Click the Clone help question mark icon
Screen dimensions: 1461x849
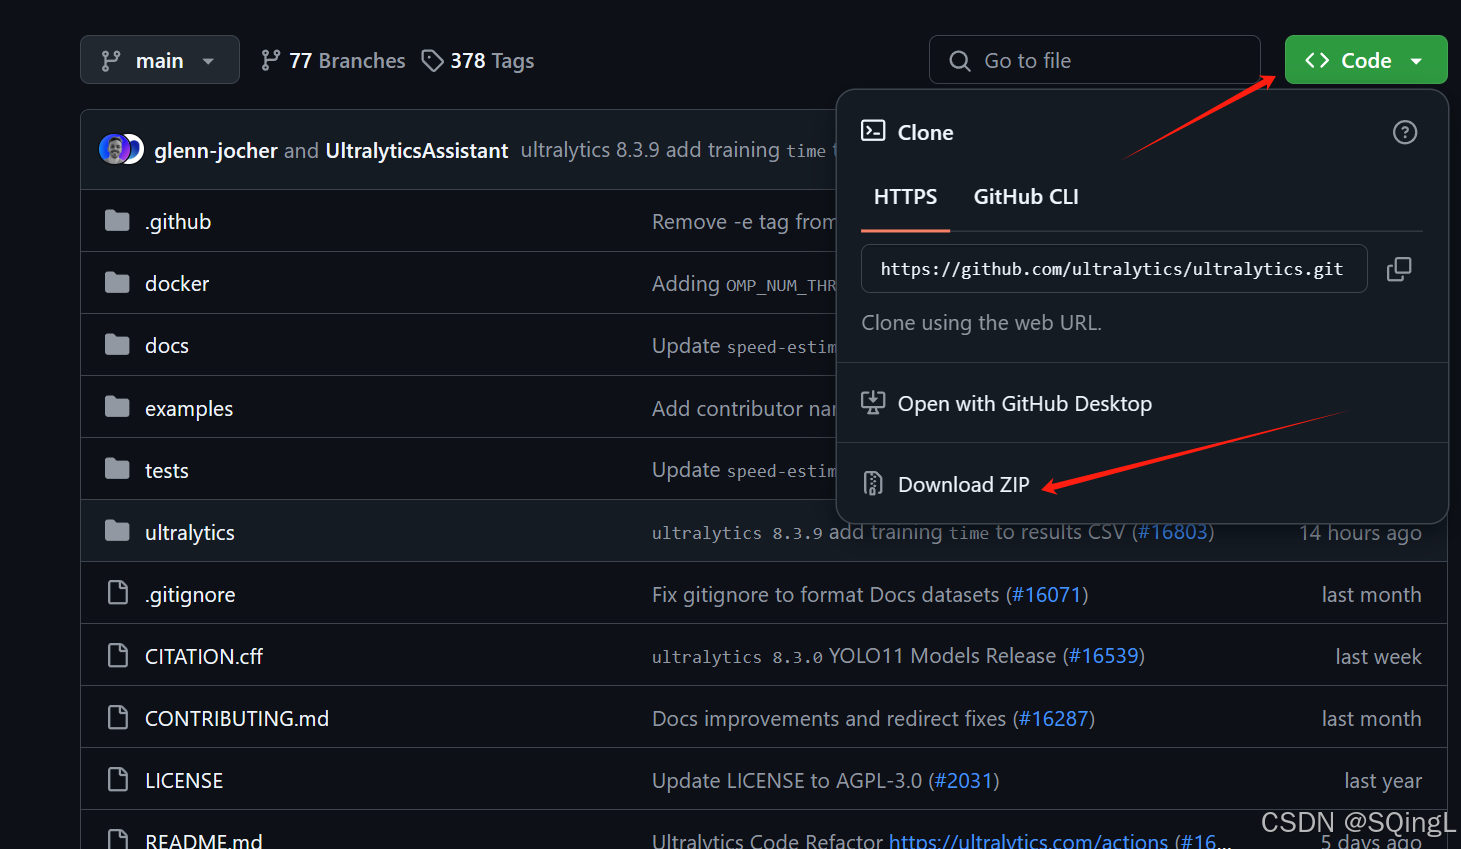[1405, 132]
